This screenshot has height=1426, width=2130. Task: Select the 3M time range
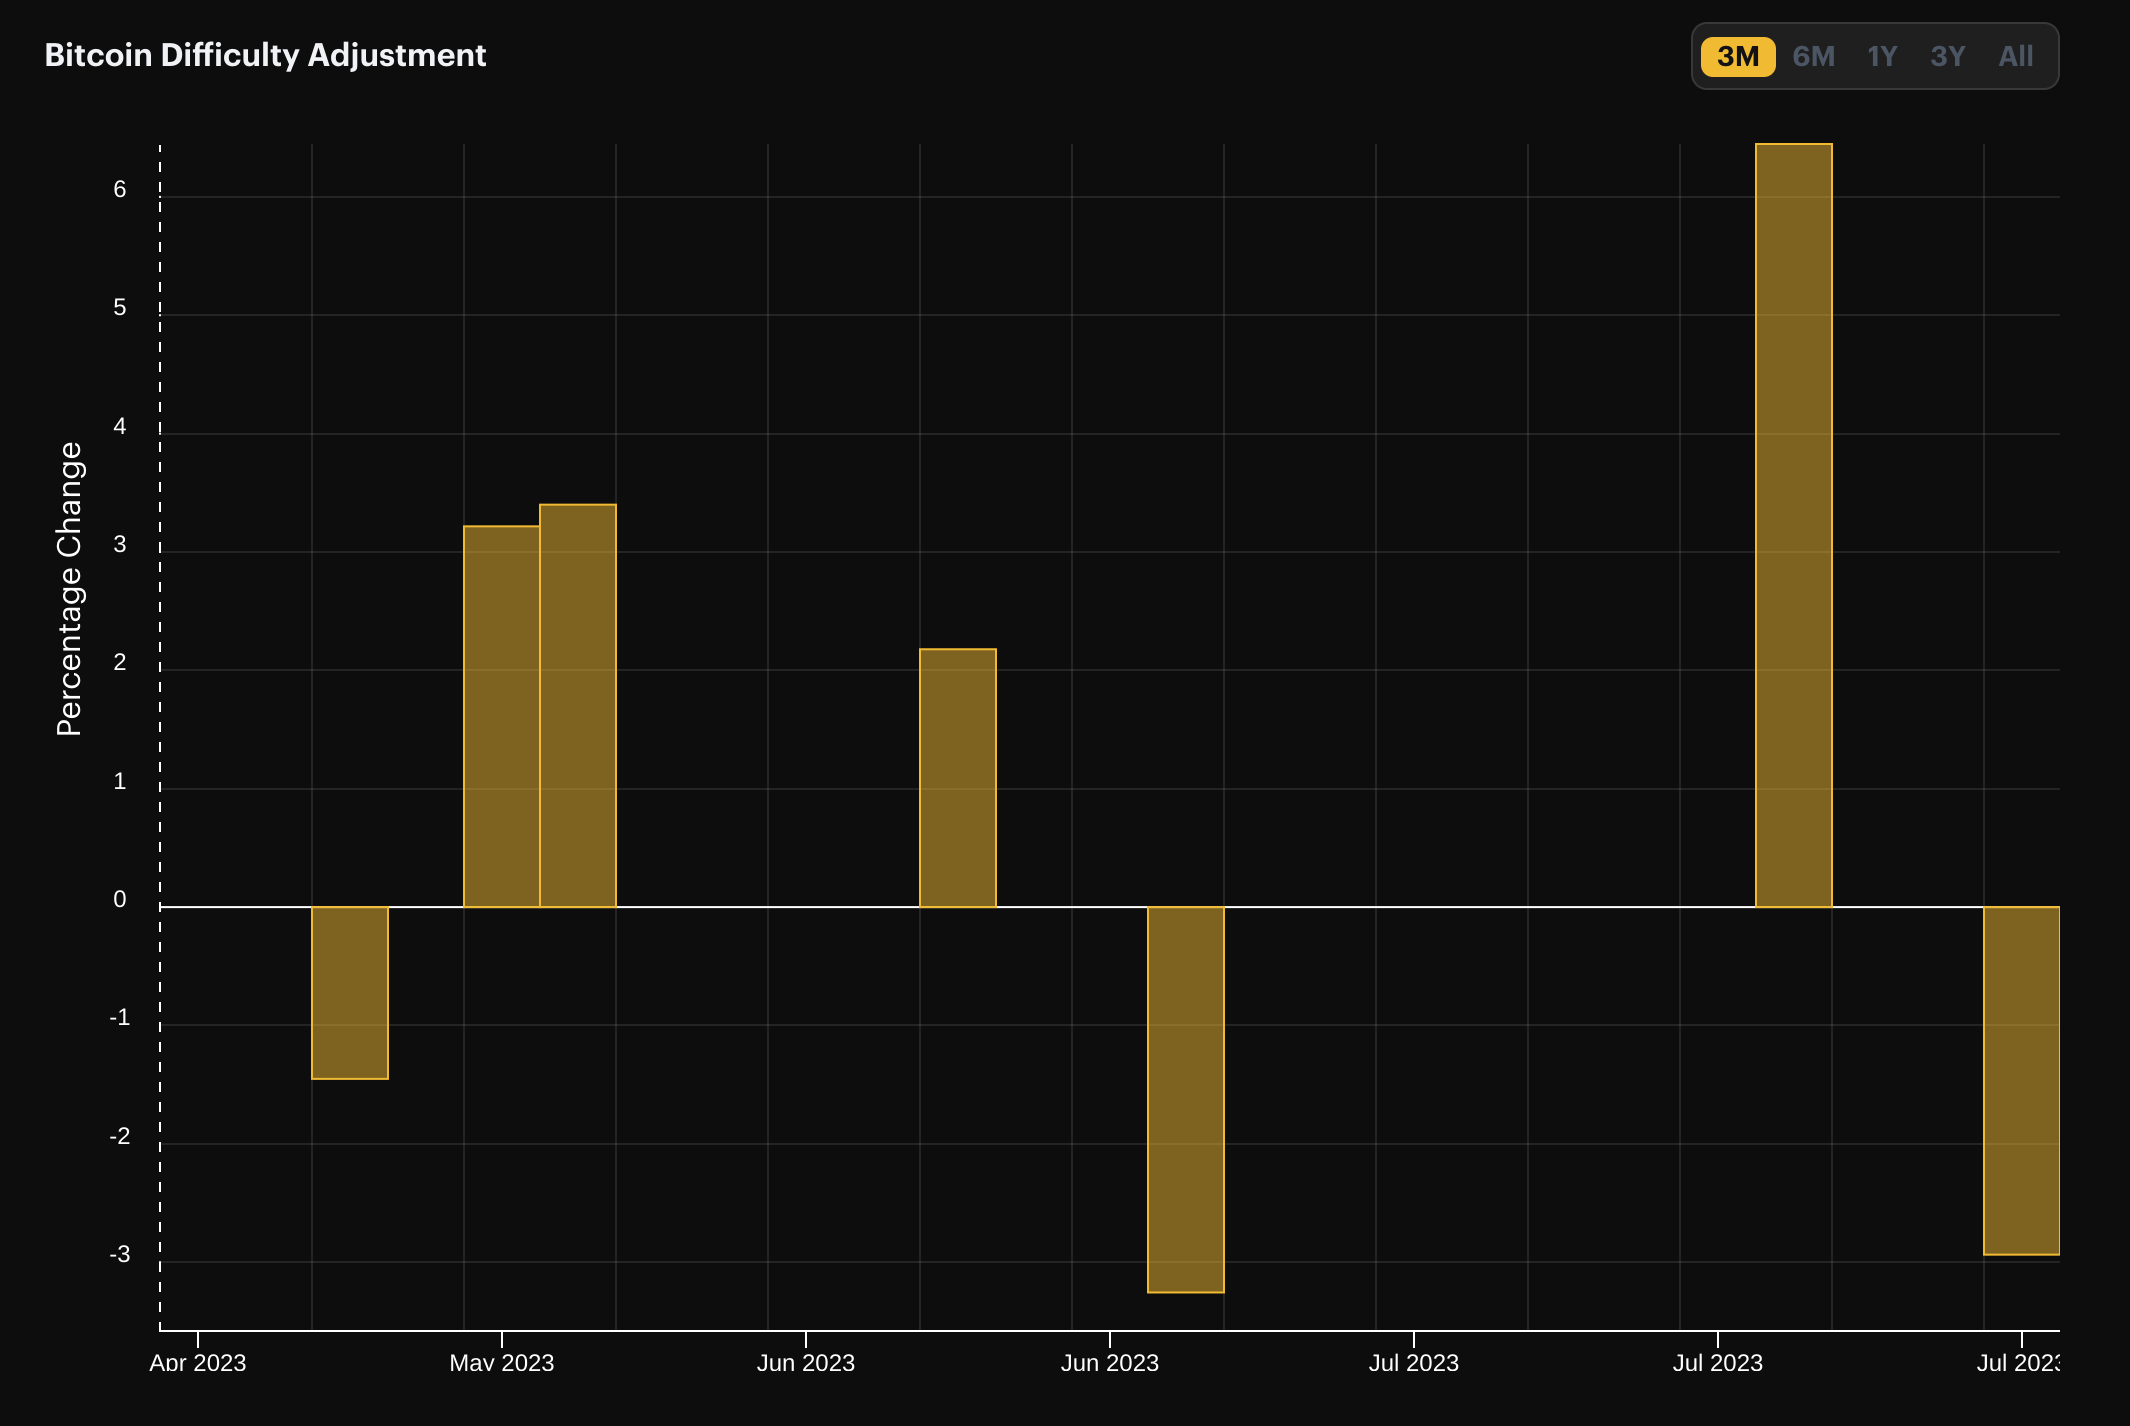pos(1738,56)
